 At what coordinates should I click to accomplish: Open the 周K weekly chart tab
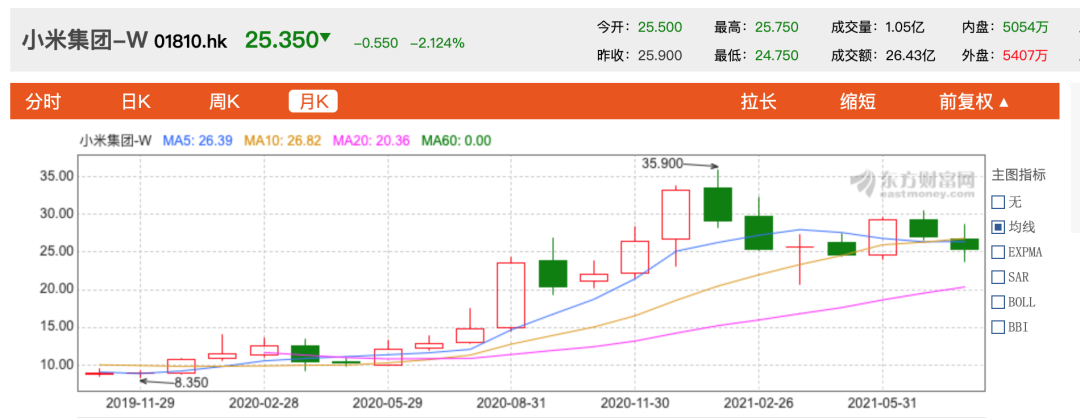224,102
